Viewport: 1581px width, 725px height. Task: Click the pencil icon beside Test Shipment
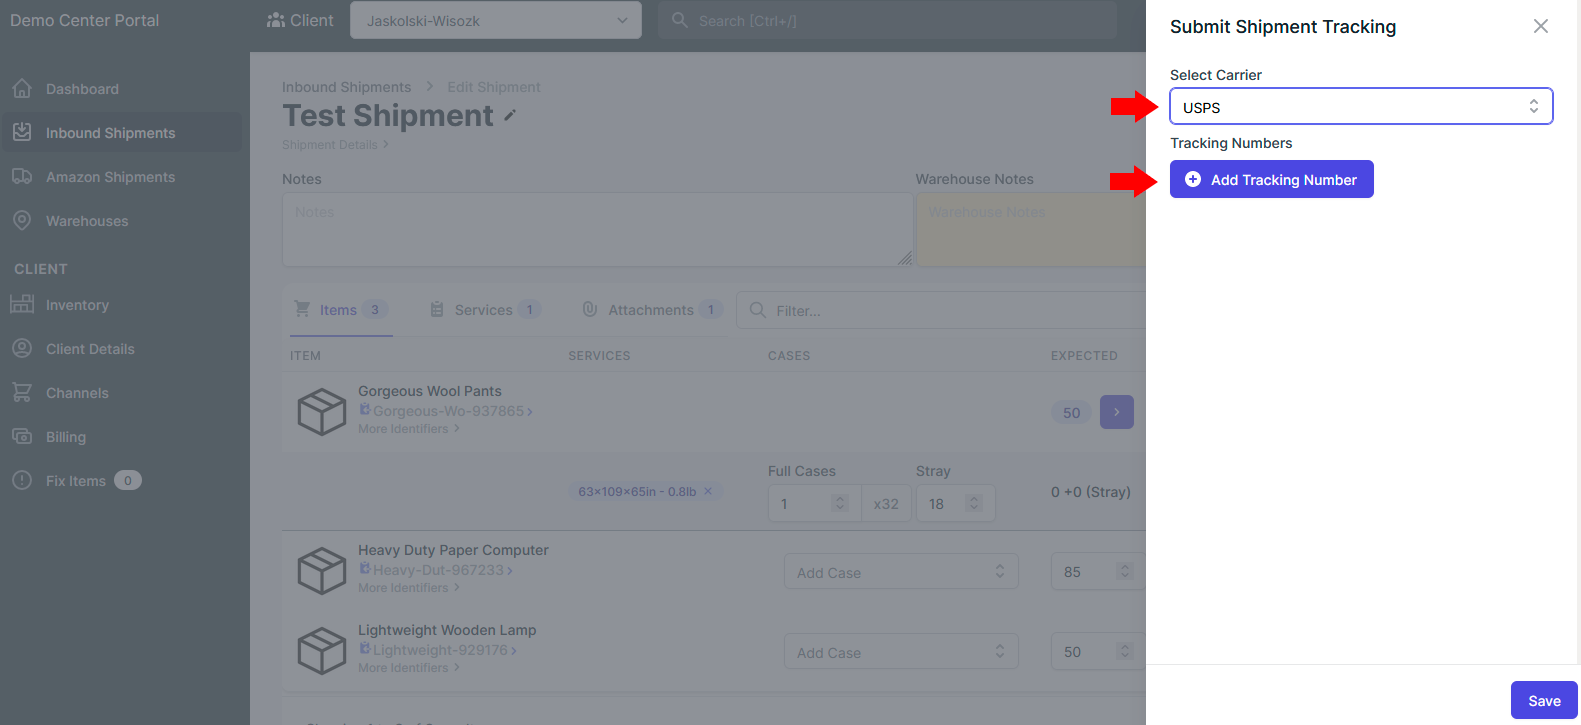510,116
